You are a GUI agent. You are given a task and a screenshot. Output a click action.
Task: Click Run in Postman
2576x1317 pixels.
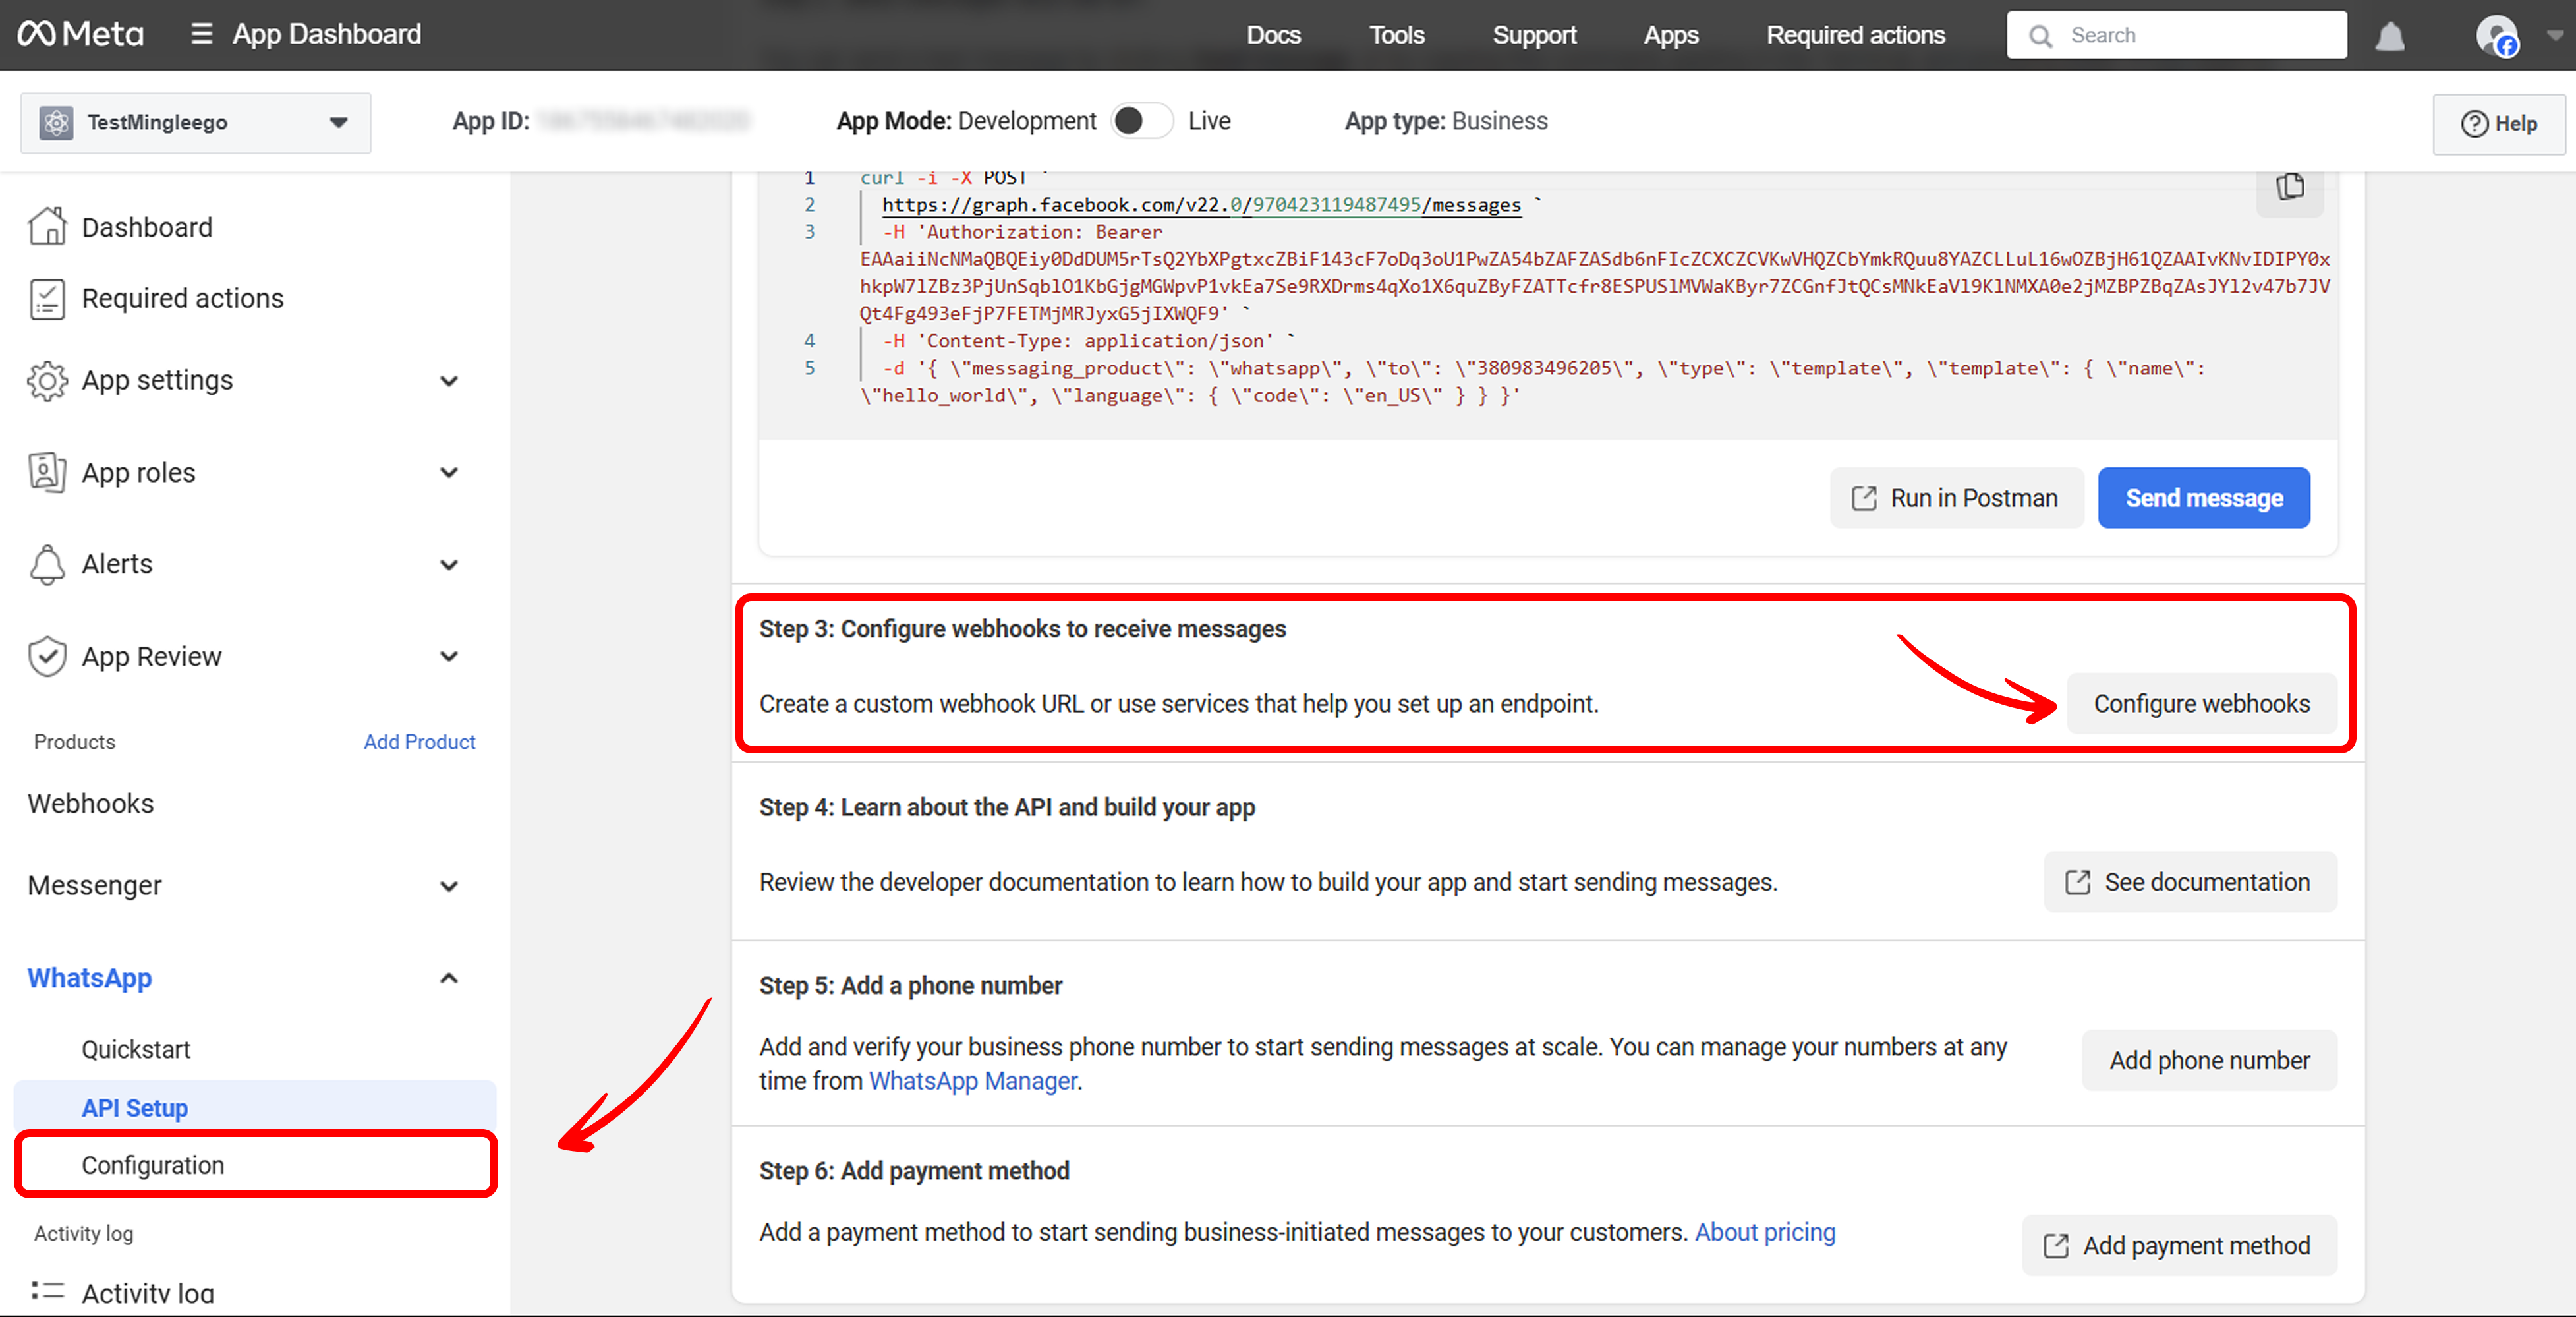pyautogui.click(x=1956, y=498)
